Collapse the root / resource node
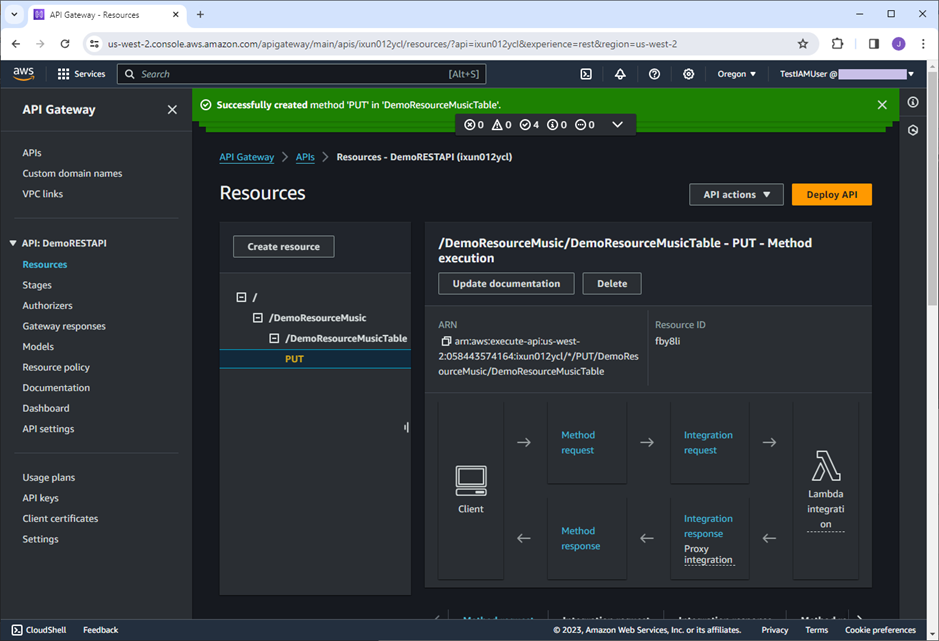This screenshot has width=939, height=641. [x=241, y=297]
